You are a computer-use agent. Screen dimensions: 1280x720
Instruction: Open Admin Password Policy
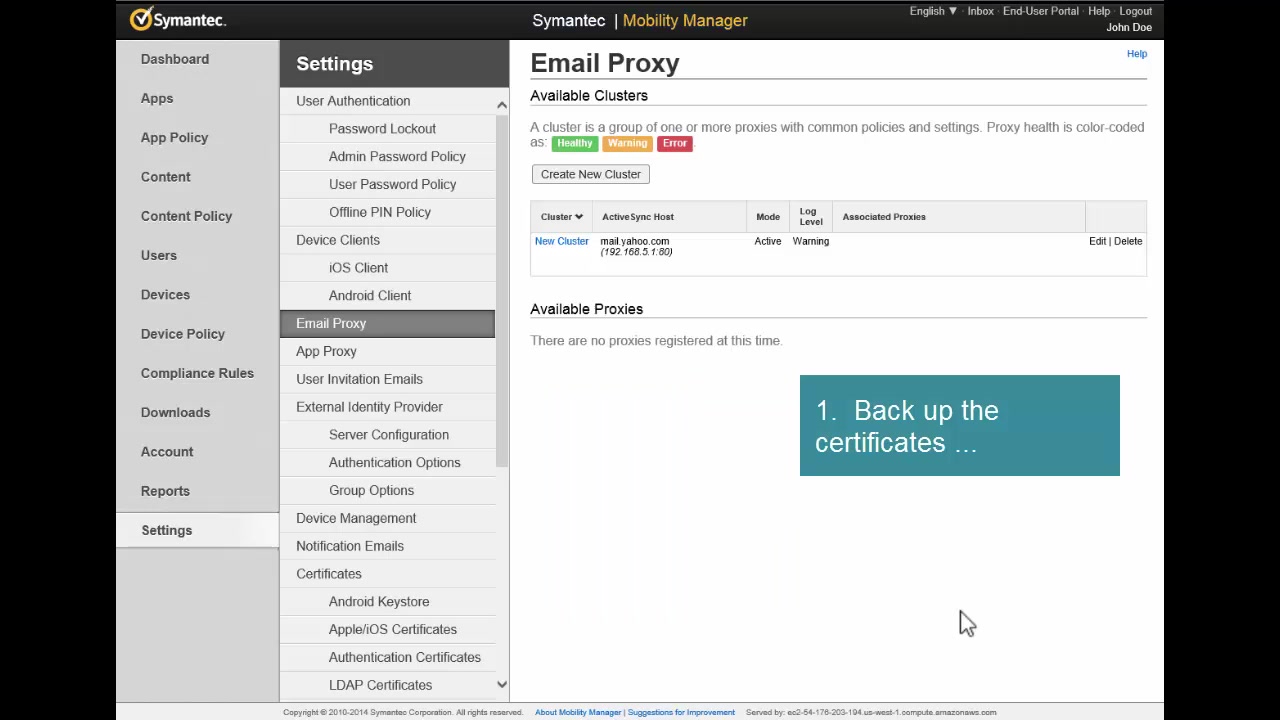click(397, 156)
